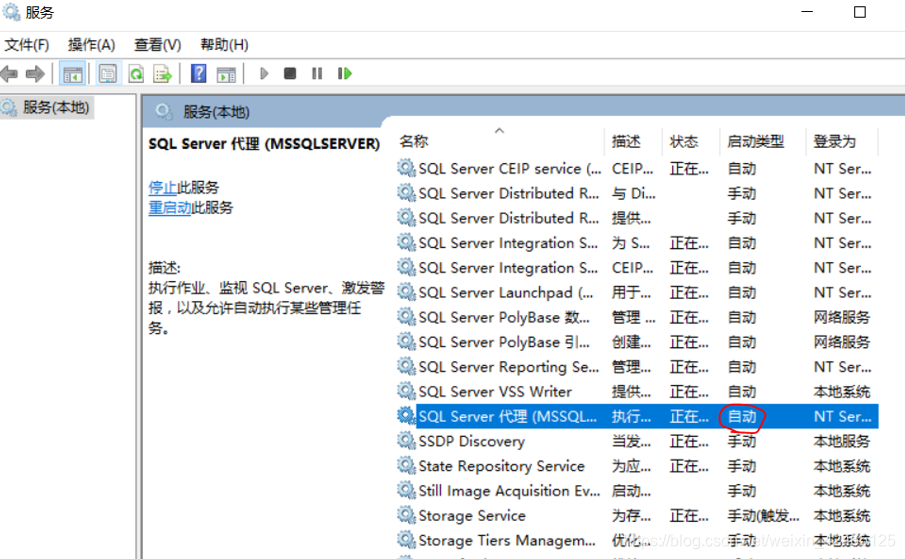Minimize the 服务 window
Image resolution: width=905 pixels, height=559 pixels.
pos(807,12)
